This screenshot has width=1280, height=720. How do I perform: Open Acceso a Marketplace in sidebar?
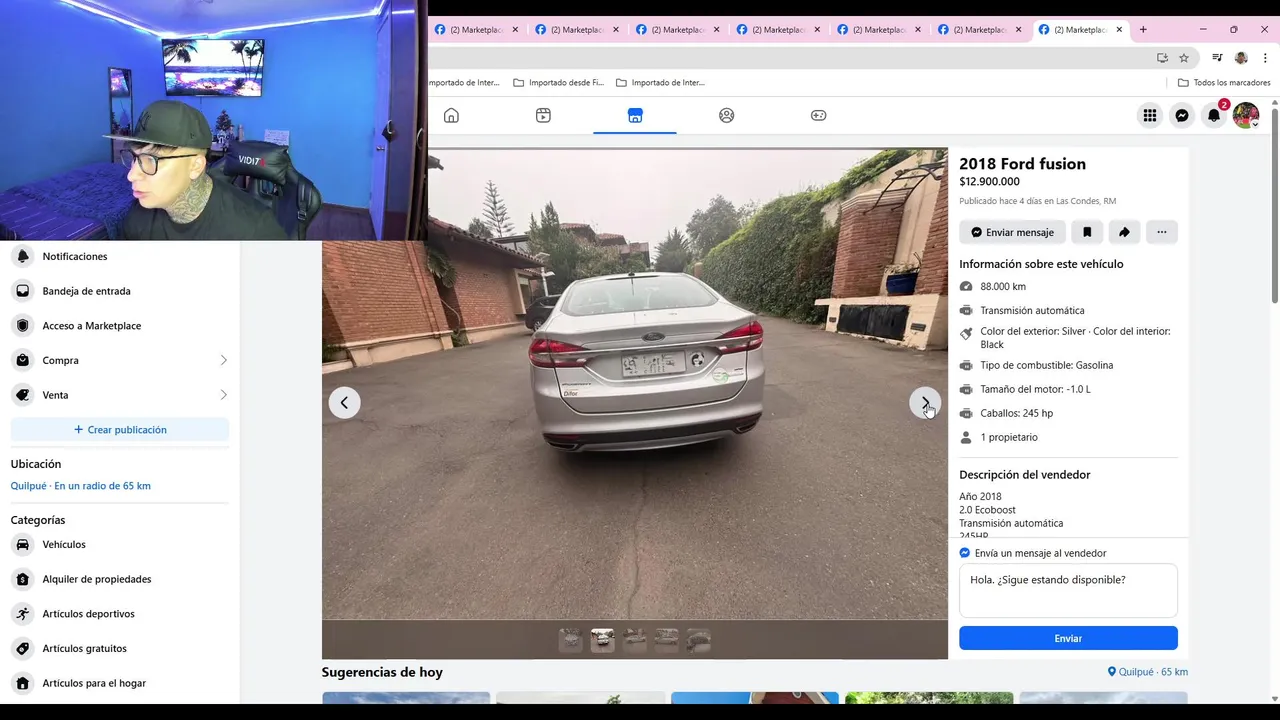click(120, 326)
